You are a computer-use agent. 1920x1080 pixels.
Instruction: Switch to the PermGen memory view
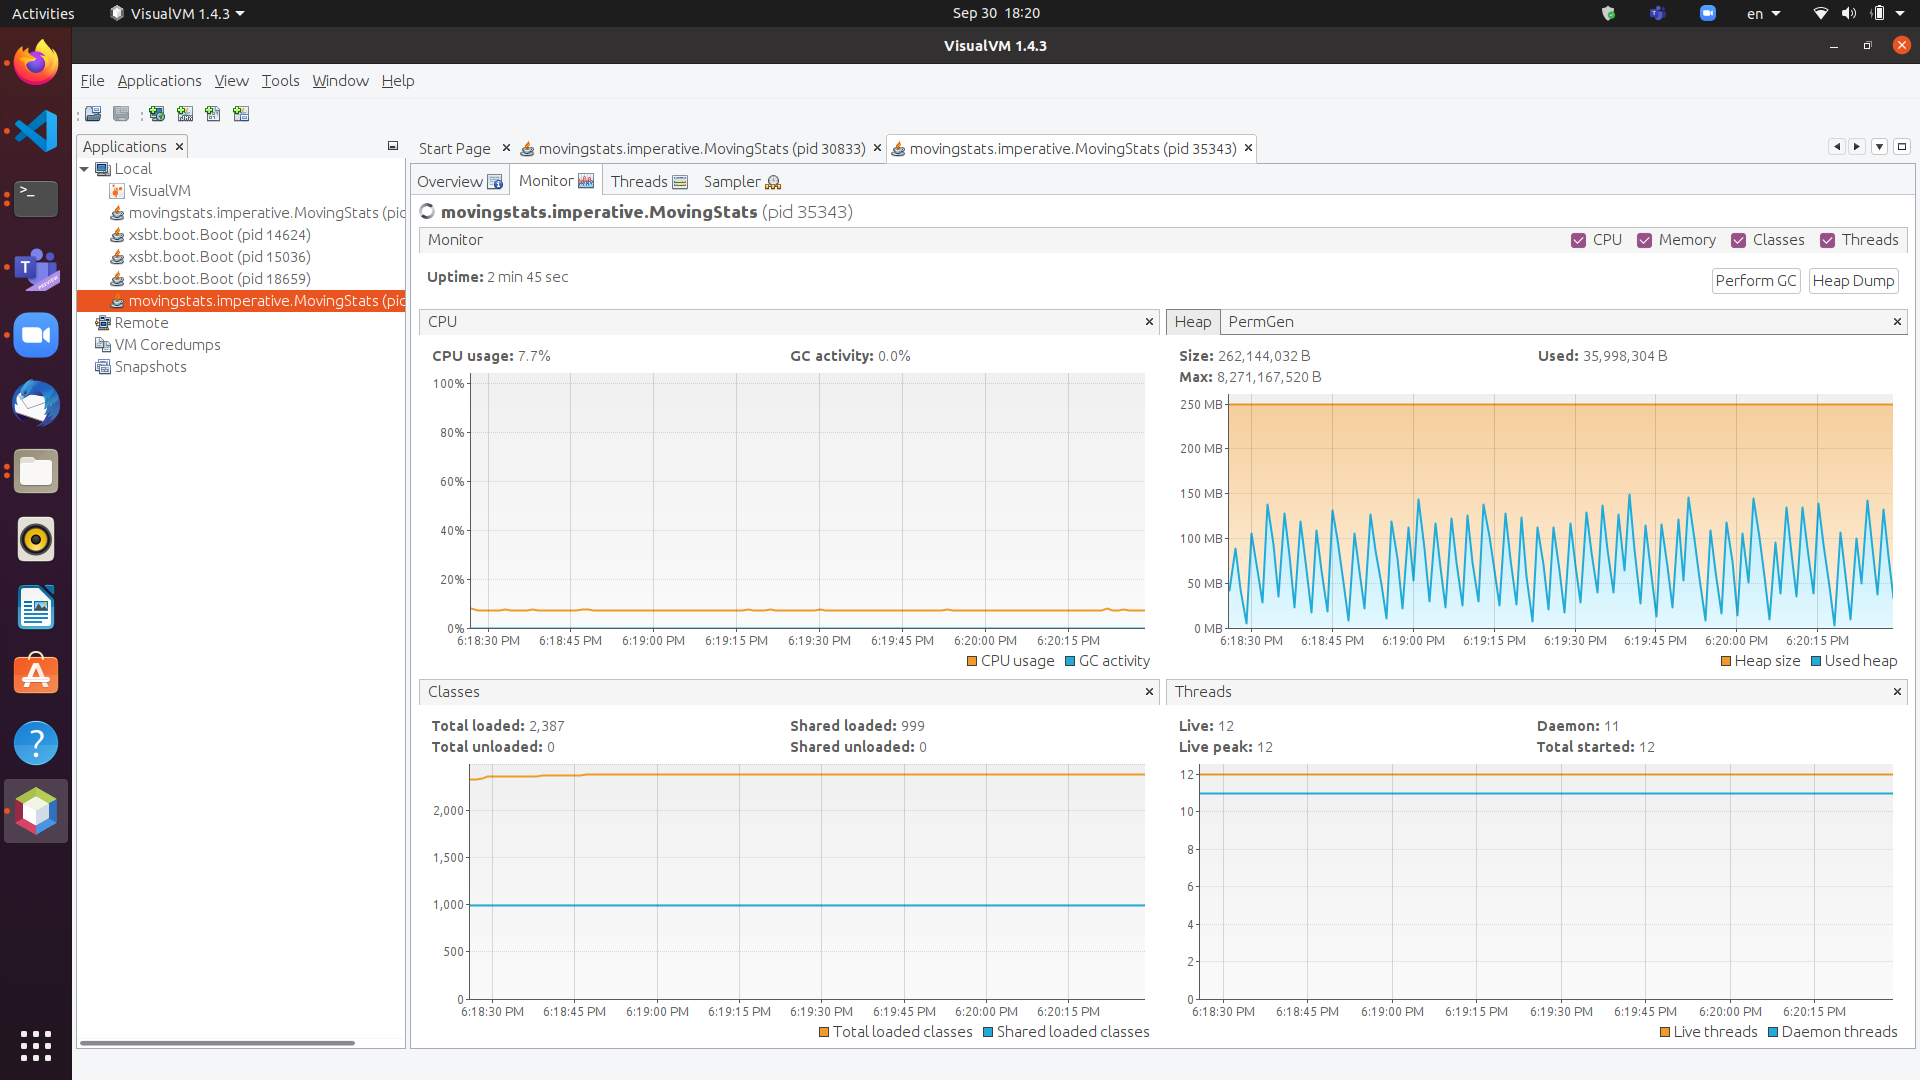click(1260, 322)
